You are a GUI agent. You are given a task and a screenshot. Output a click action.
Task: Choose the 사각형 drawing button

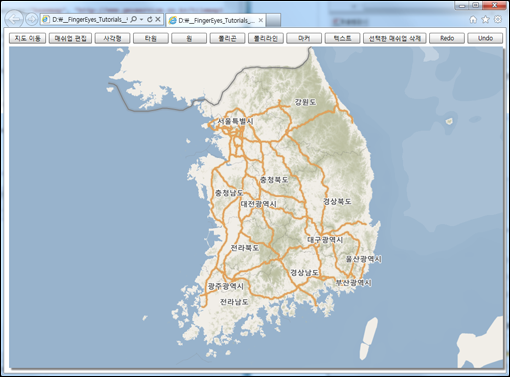(112, 38)
